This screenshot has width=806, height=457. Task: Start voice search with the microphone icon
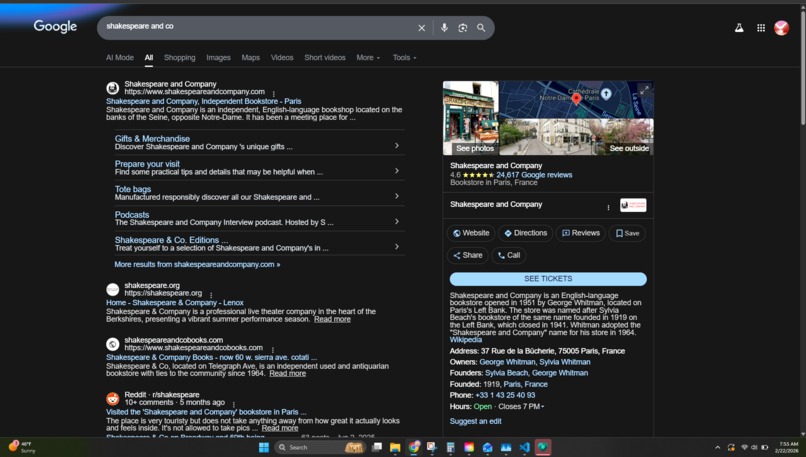coord(444,28)
